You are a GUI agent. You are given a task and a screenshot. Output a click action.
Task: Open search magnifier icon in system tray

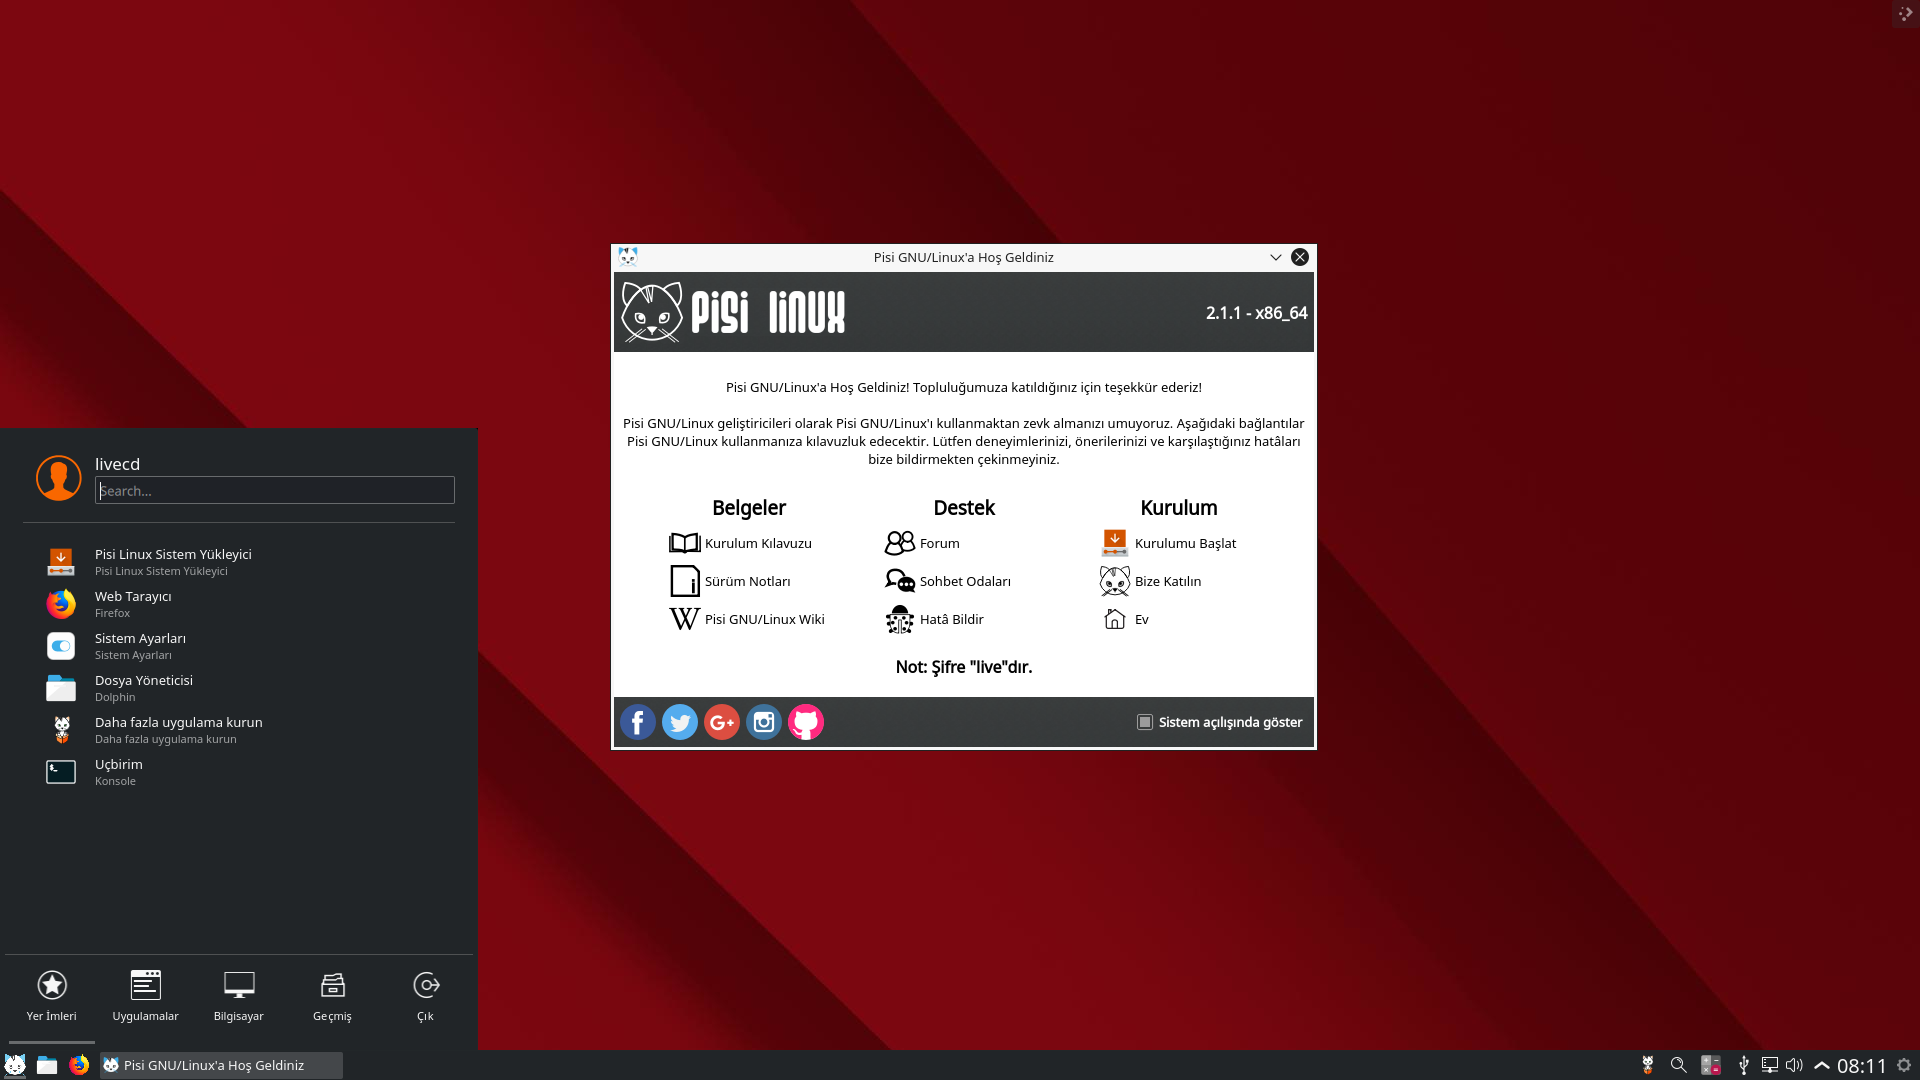[1679, 1065]
